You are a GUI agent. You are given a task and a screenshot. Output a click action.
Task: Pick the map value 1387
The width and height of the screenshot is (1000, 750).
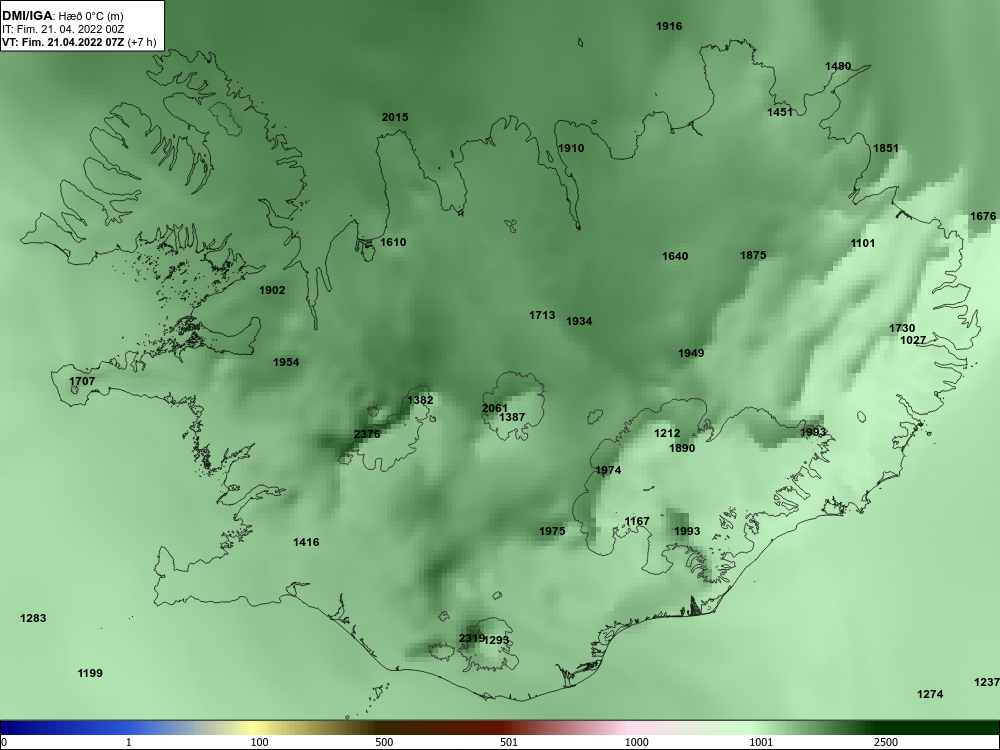point(512,417)
